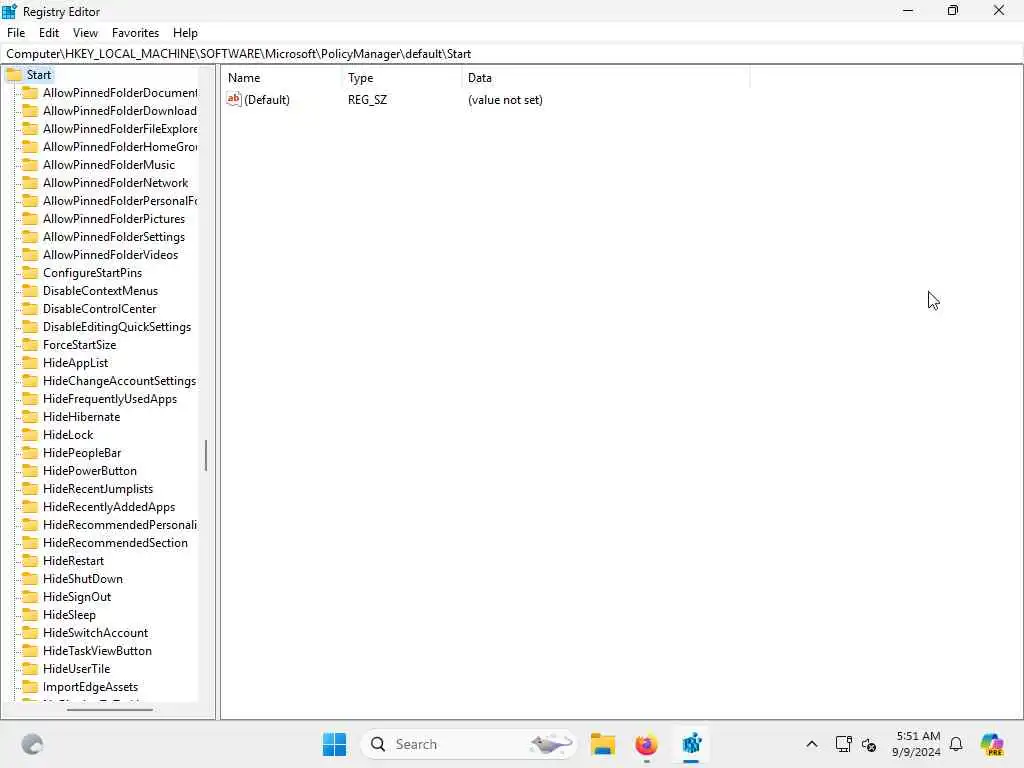
Task: Click the folder icon next to HideSwitchAccount
Action: pos(30,632)
